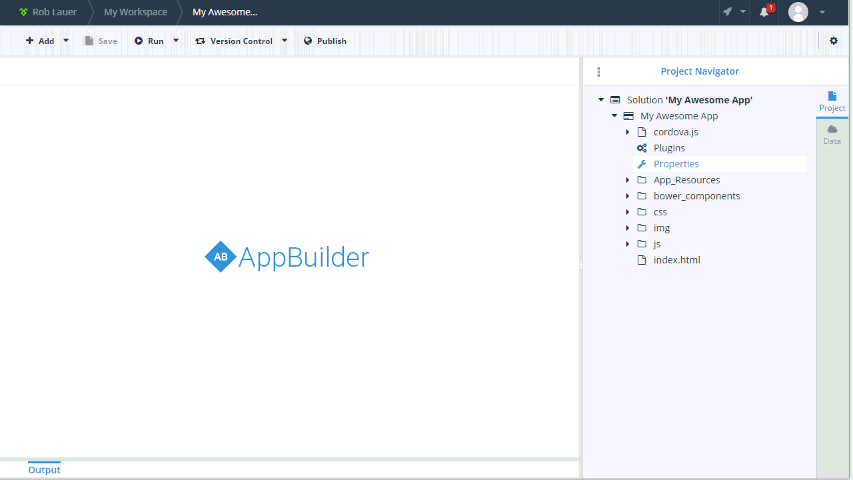
Task: Open the index.html file
Action: pos(677,260)
